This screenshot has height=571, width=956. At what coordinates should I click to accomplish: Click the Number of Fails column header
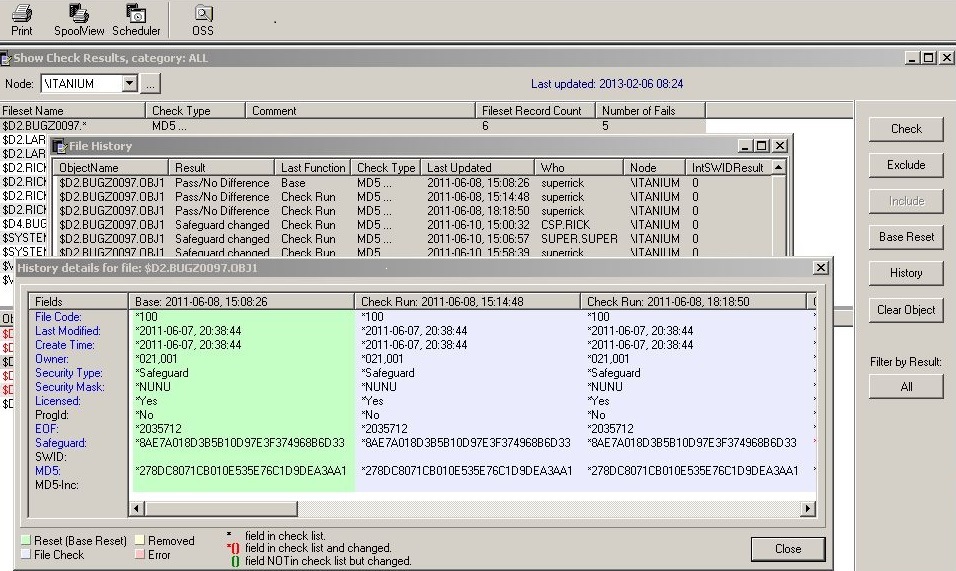[x=650, y=110]
